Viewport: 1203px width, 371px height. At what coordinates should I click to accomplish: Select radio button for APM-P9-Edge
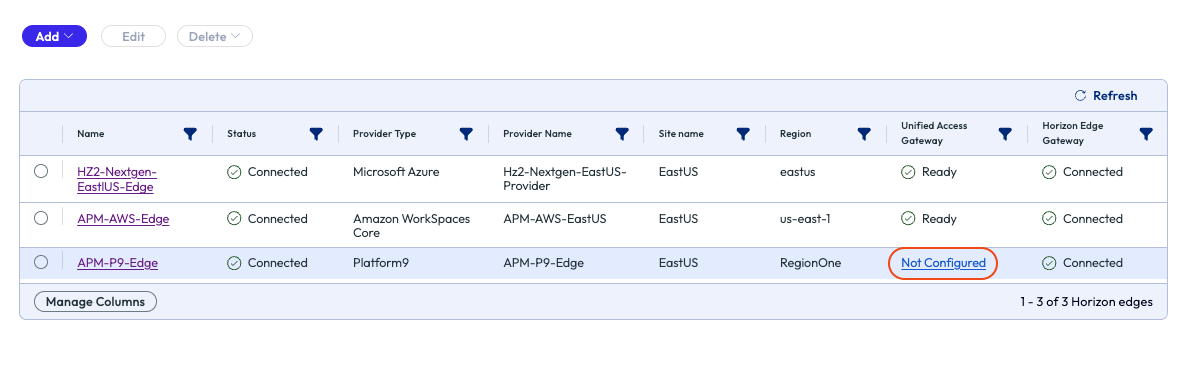(x=41, y=262)
